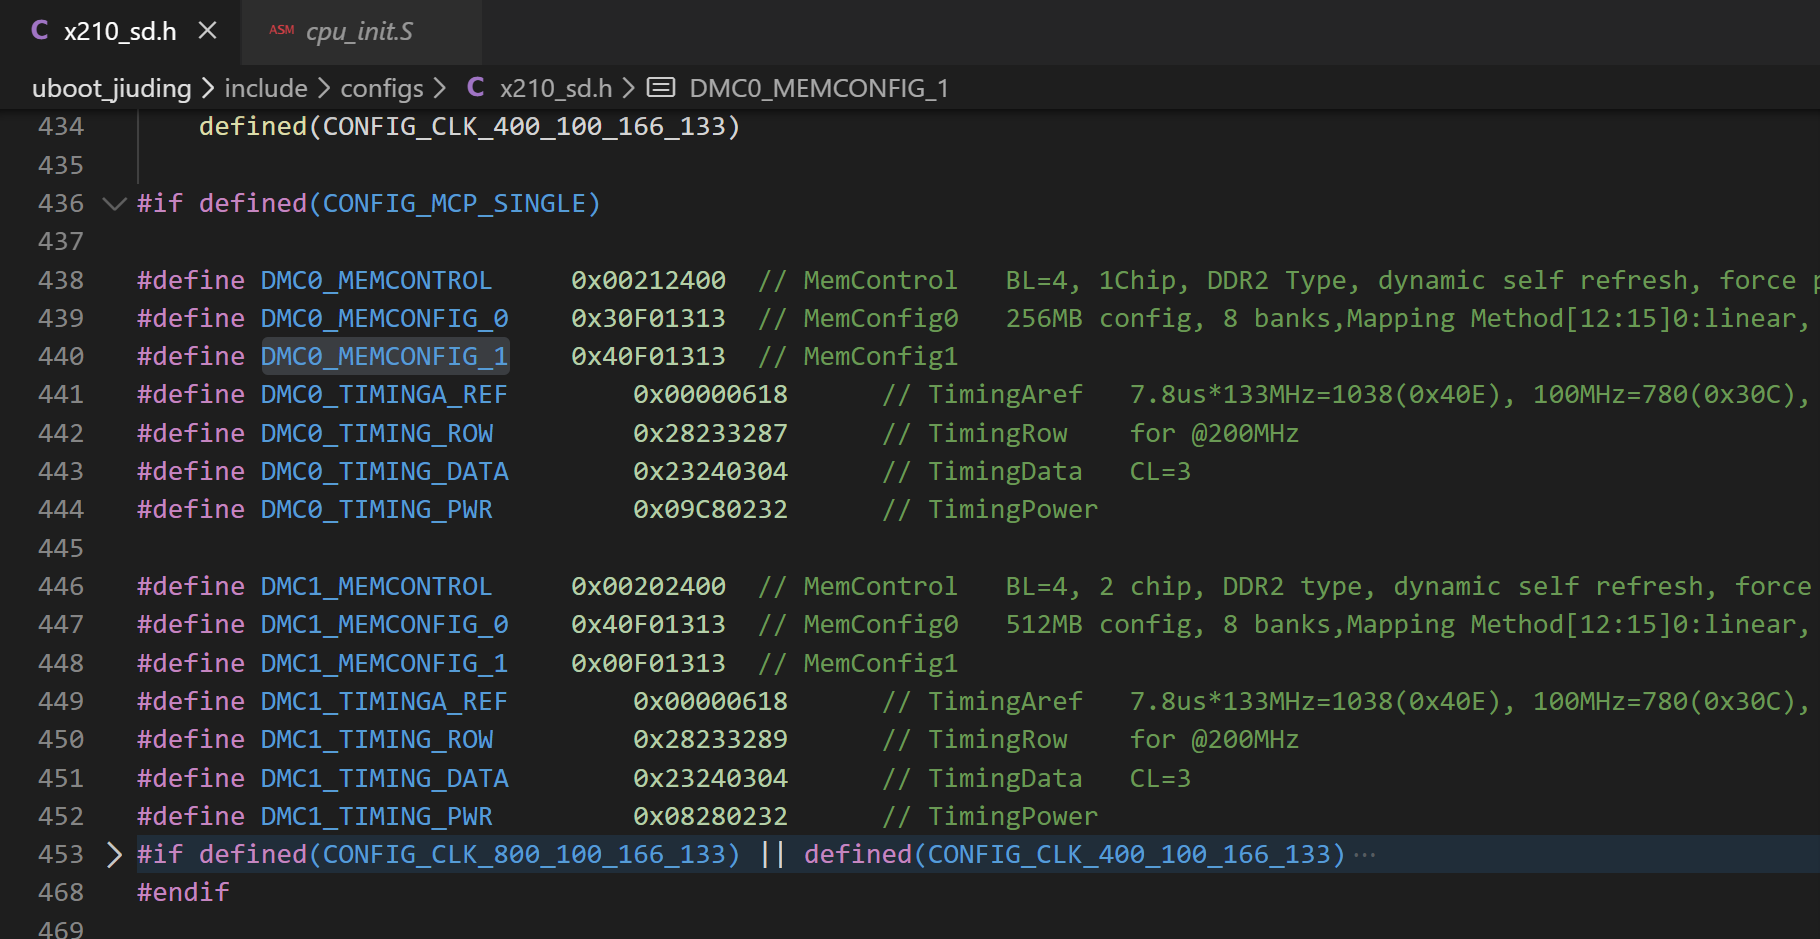This screenshot has width=1820, height=939.
Task: Click the value 0x30F01313
Action: pos(649,319)
